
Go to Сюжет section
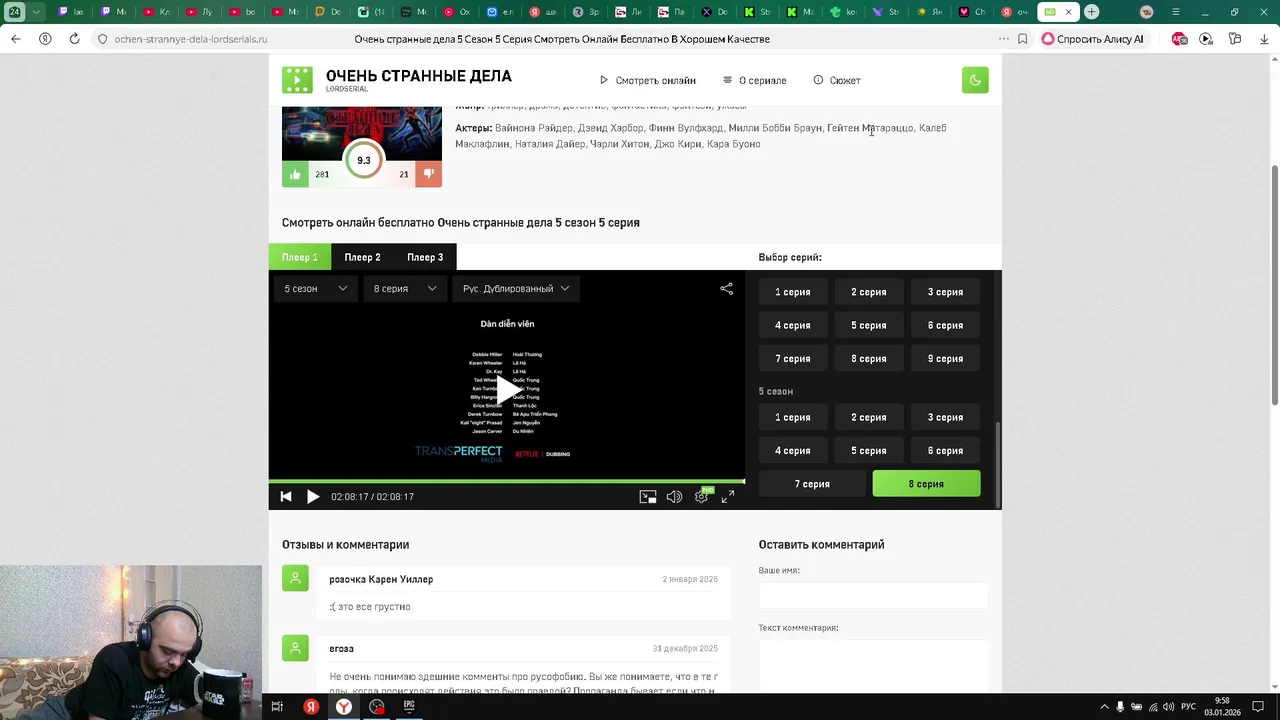pyautogui.click(x=837, y=80)
